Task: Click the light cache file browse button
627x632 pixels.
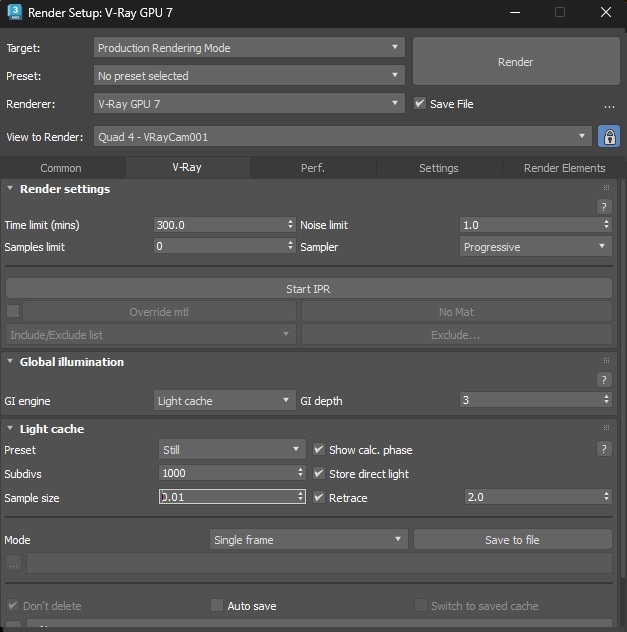Action: click(x=14, y=563)
